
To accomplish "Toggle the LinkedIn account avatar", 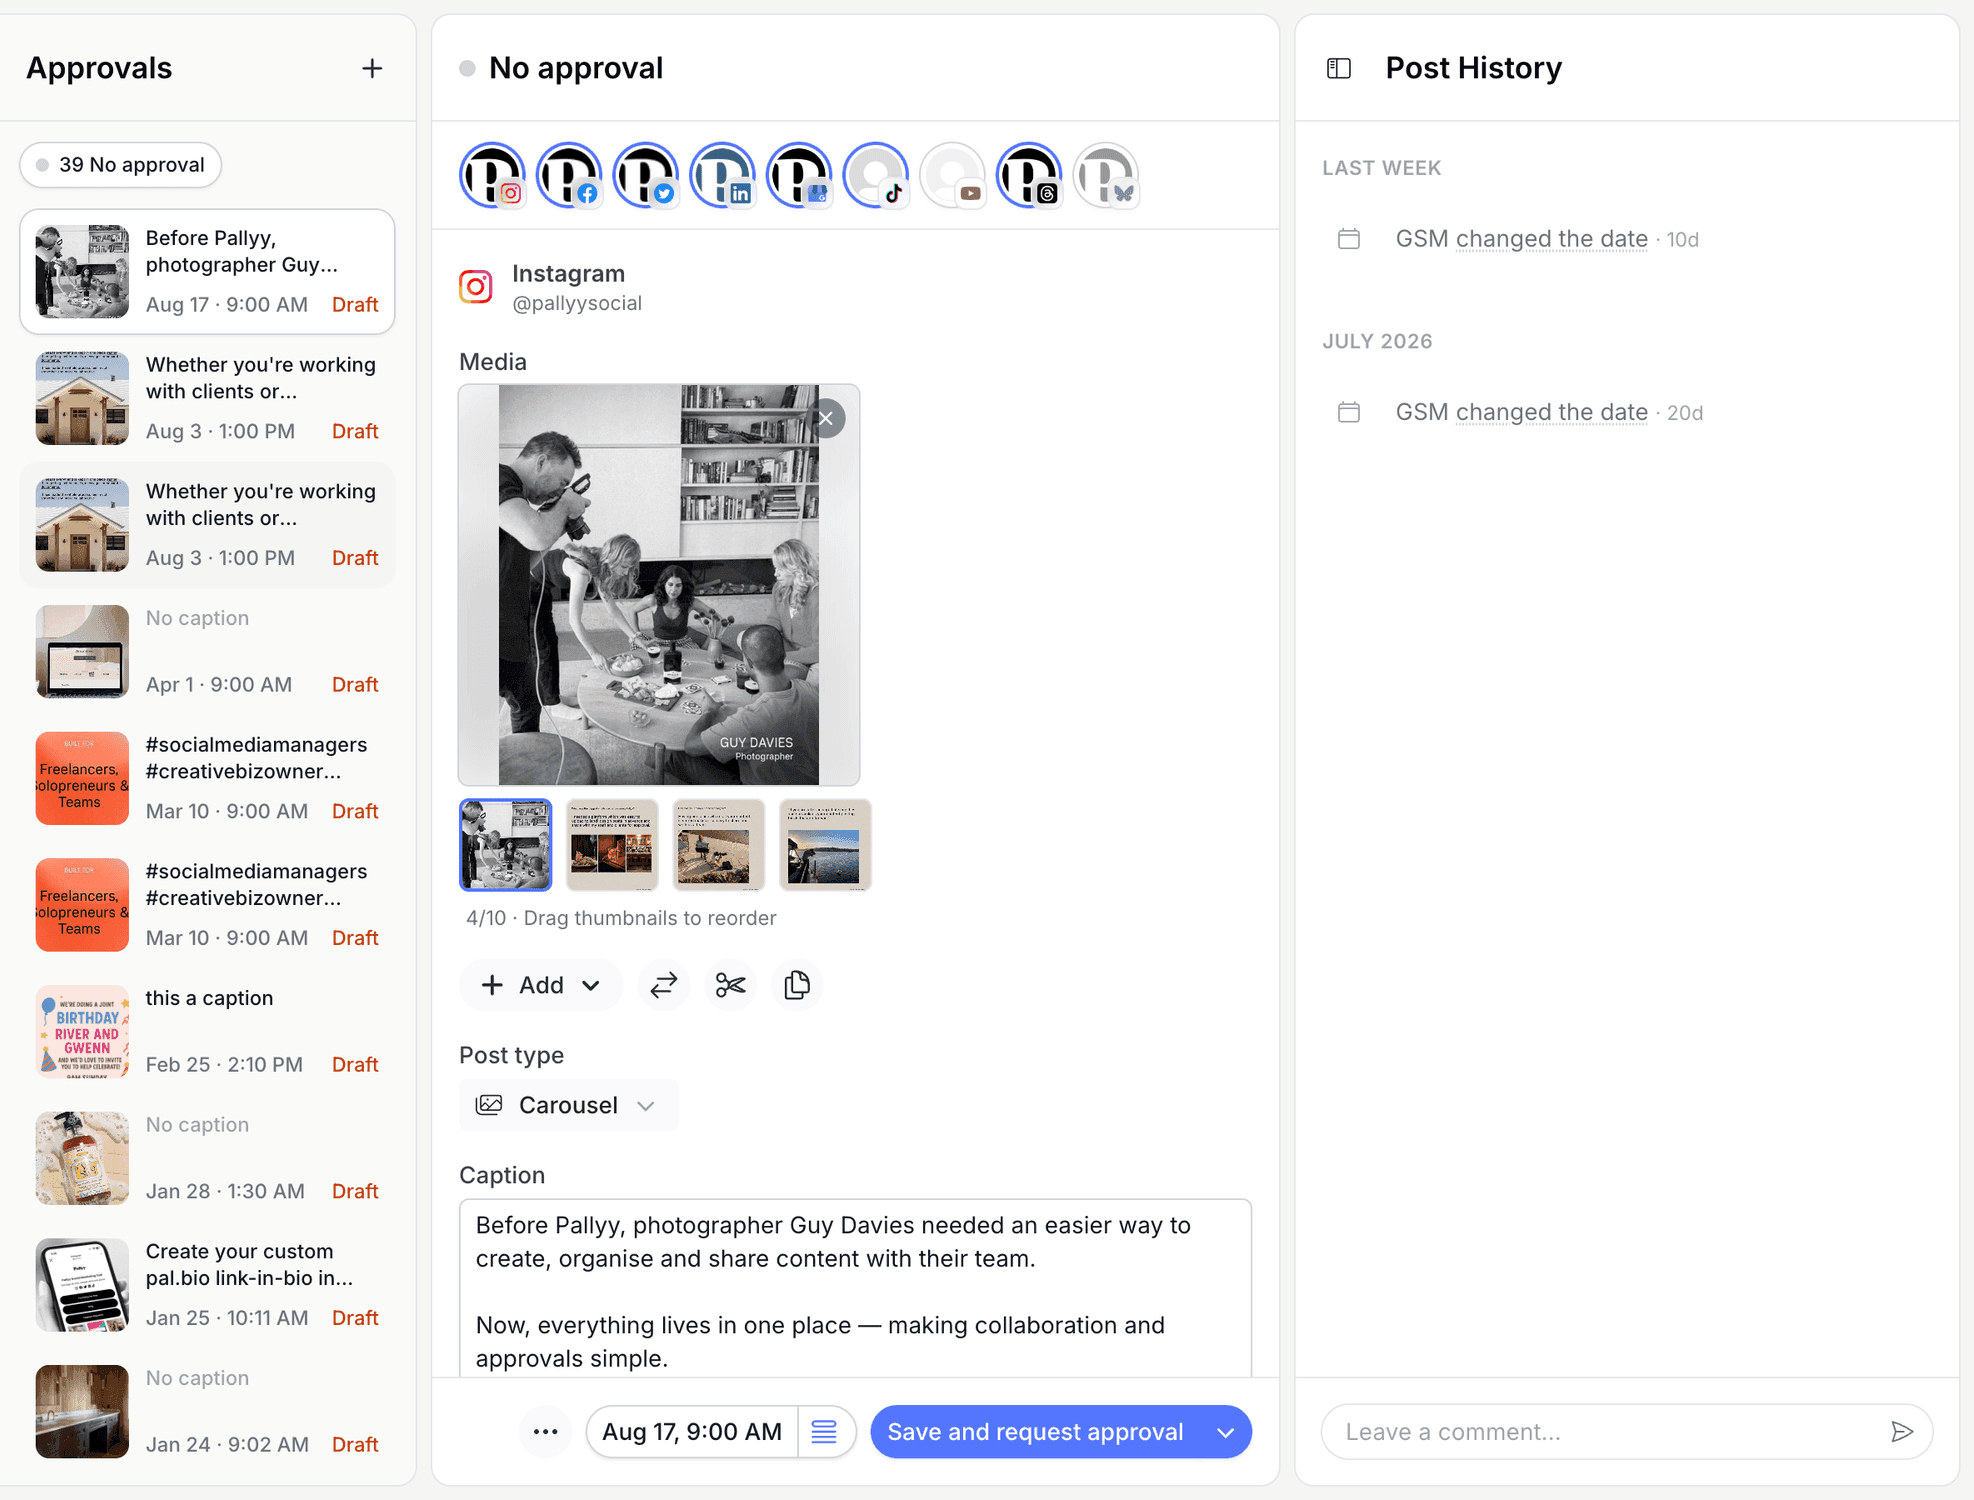I will click(722, 175).
